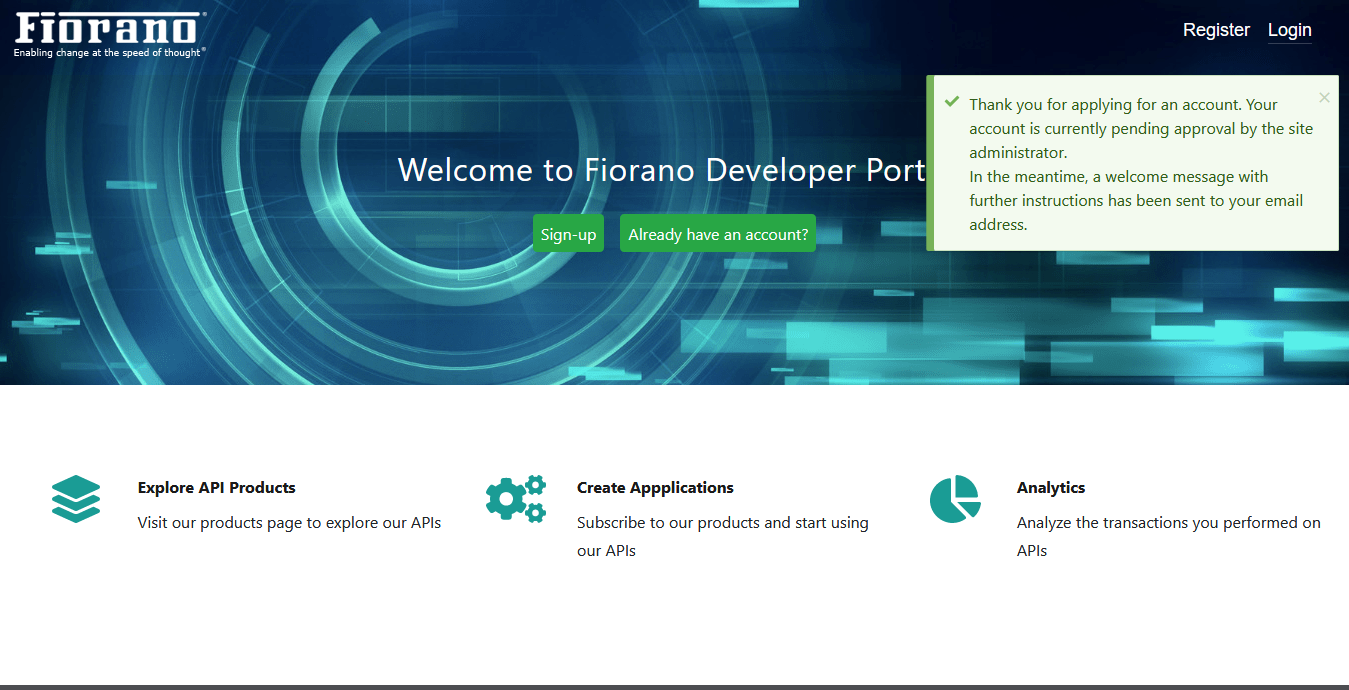Click the gears Create Applications icon
The width and height of the screenshot is (1349, 690).
(x=516, y=499)
